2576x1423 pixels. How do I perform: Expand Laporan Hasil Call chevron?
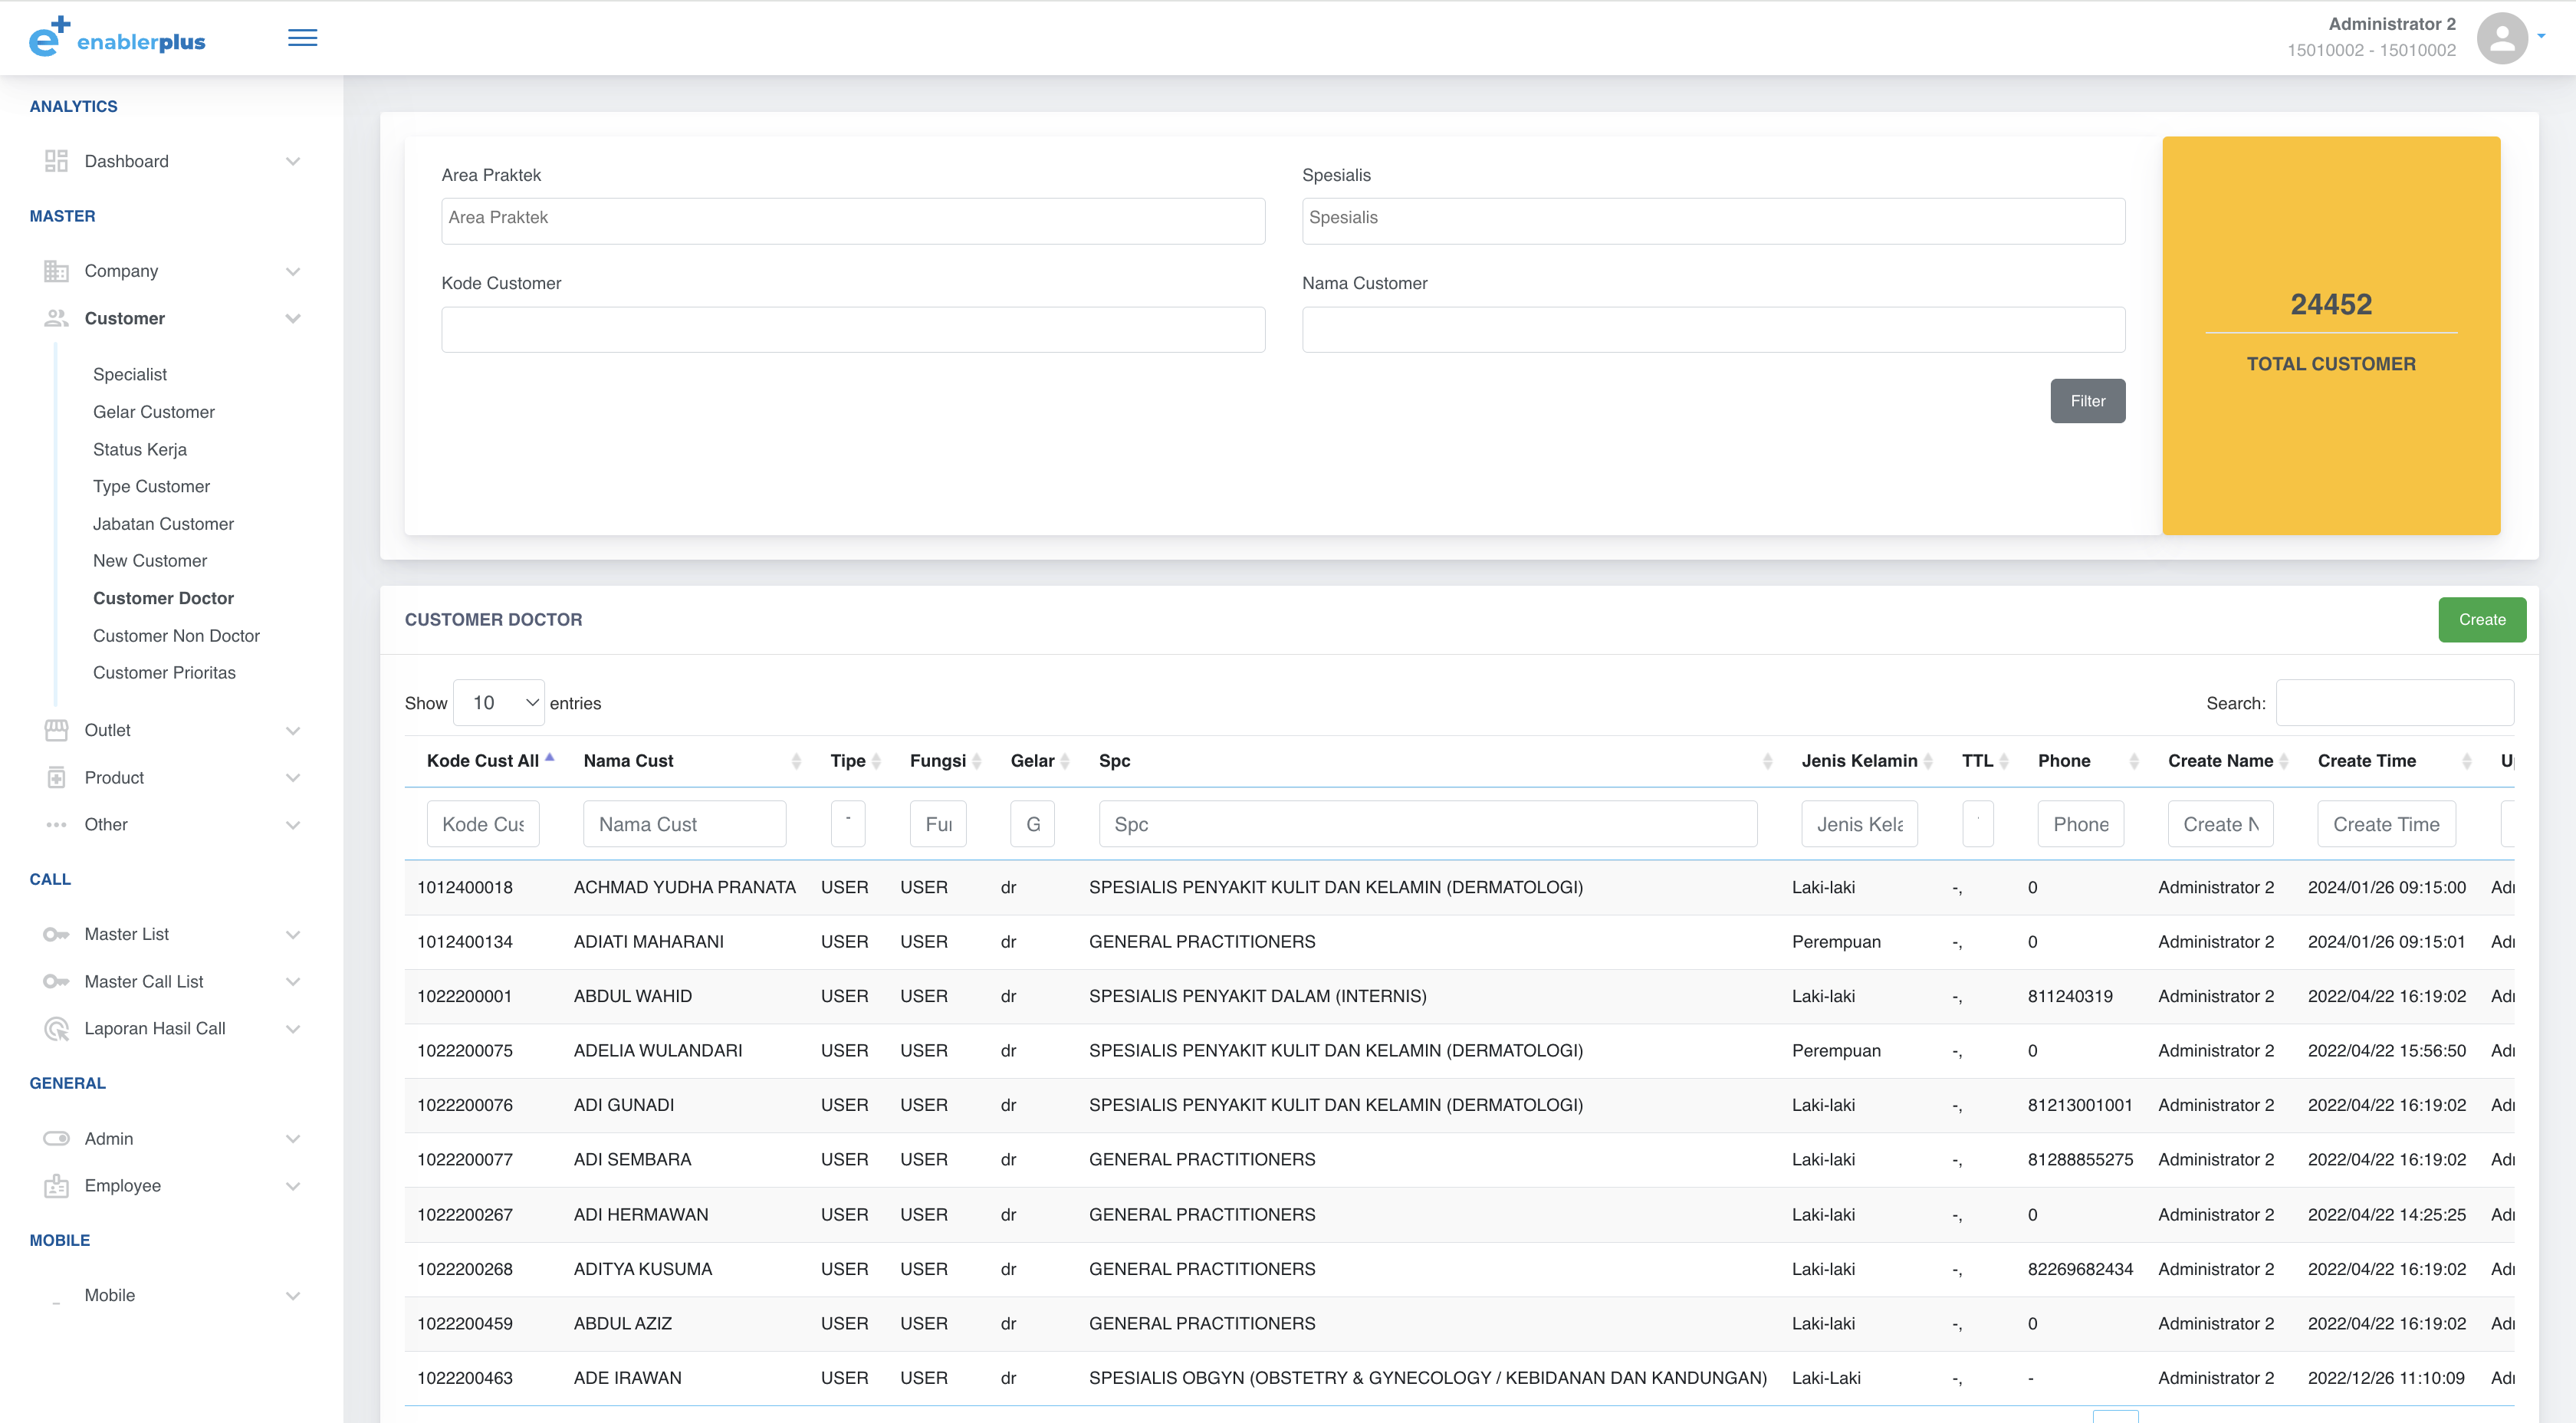click(x=293, y=1029)
